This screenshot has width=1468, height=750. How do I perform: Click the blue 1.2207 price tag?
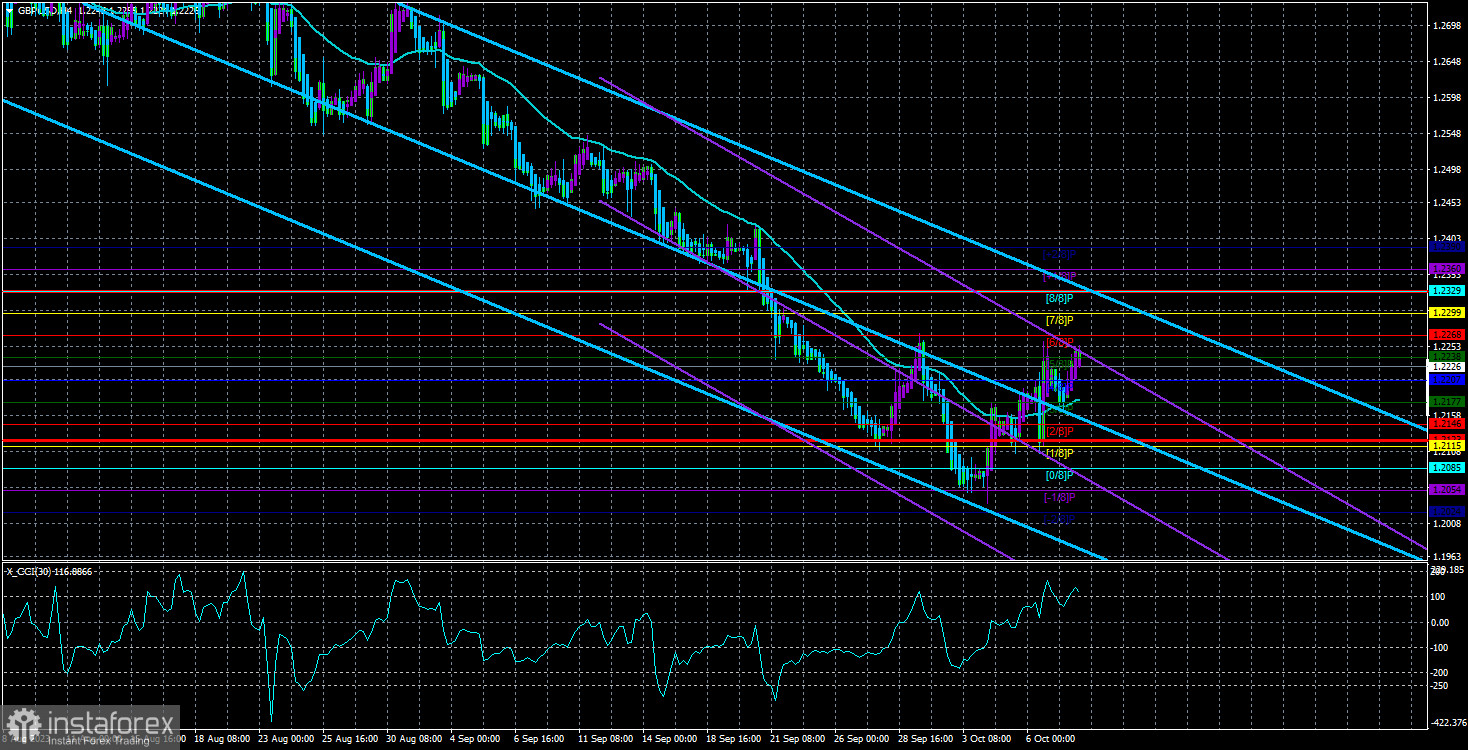point(1447,380)
